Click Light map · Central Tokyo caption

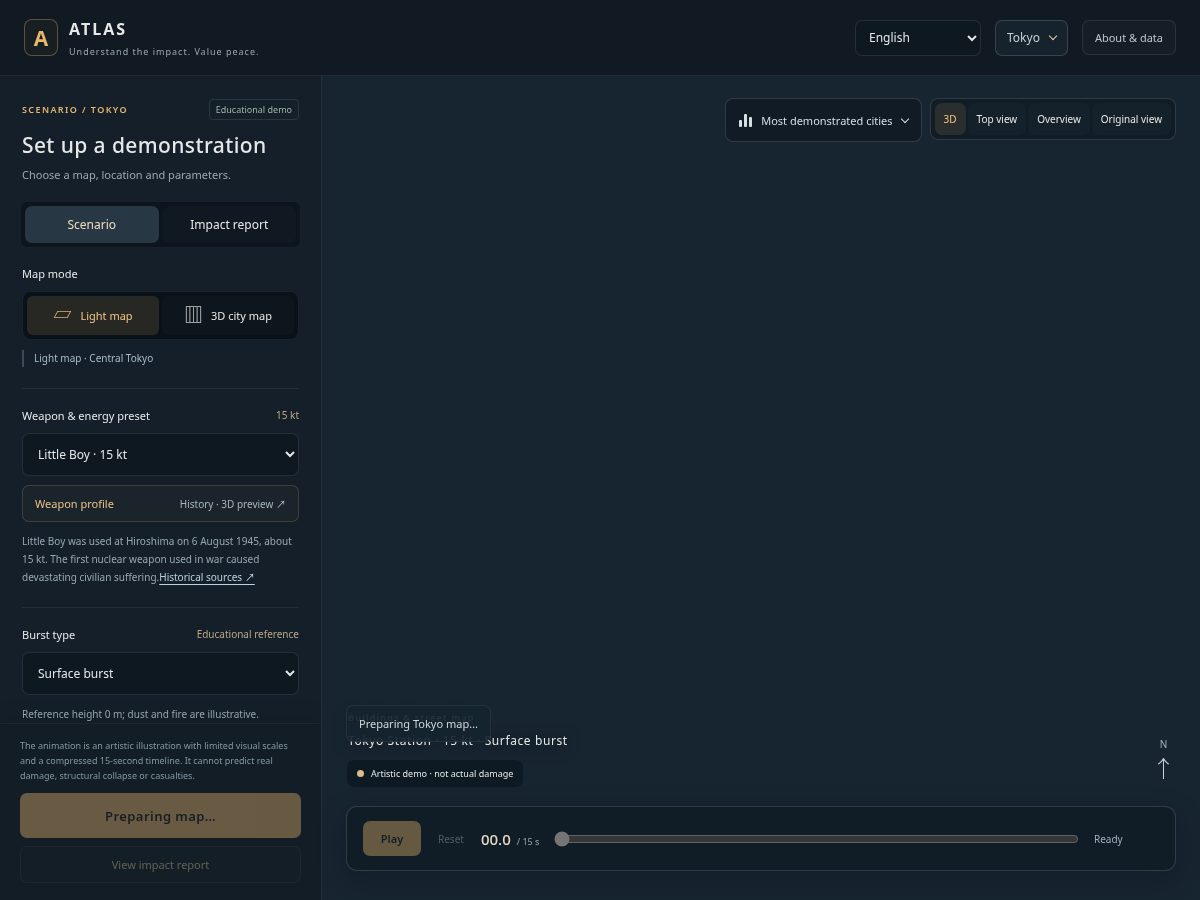[94, 358]
